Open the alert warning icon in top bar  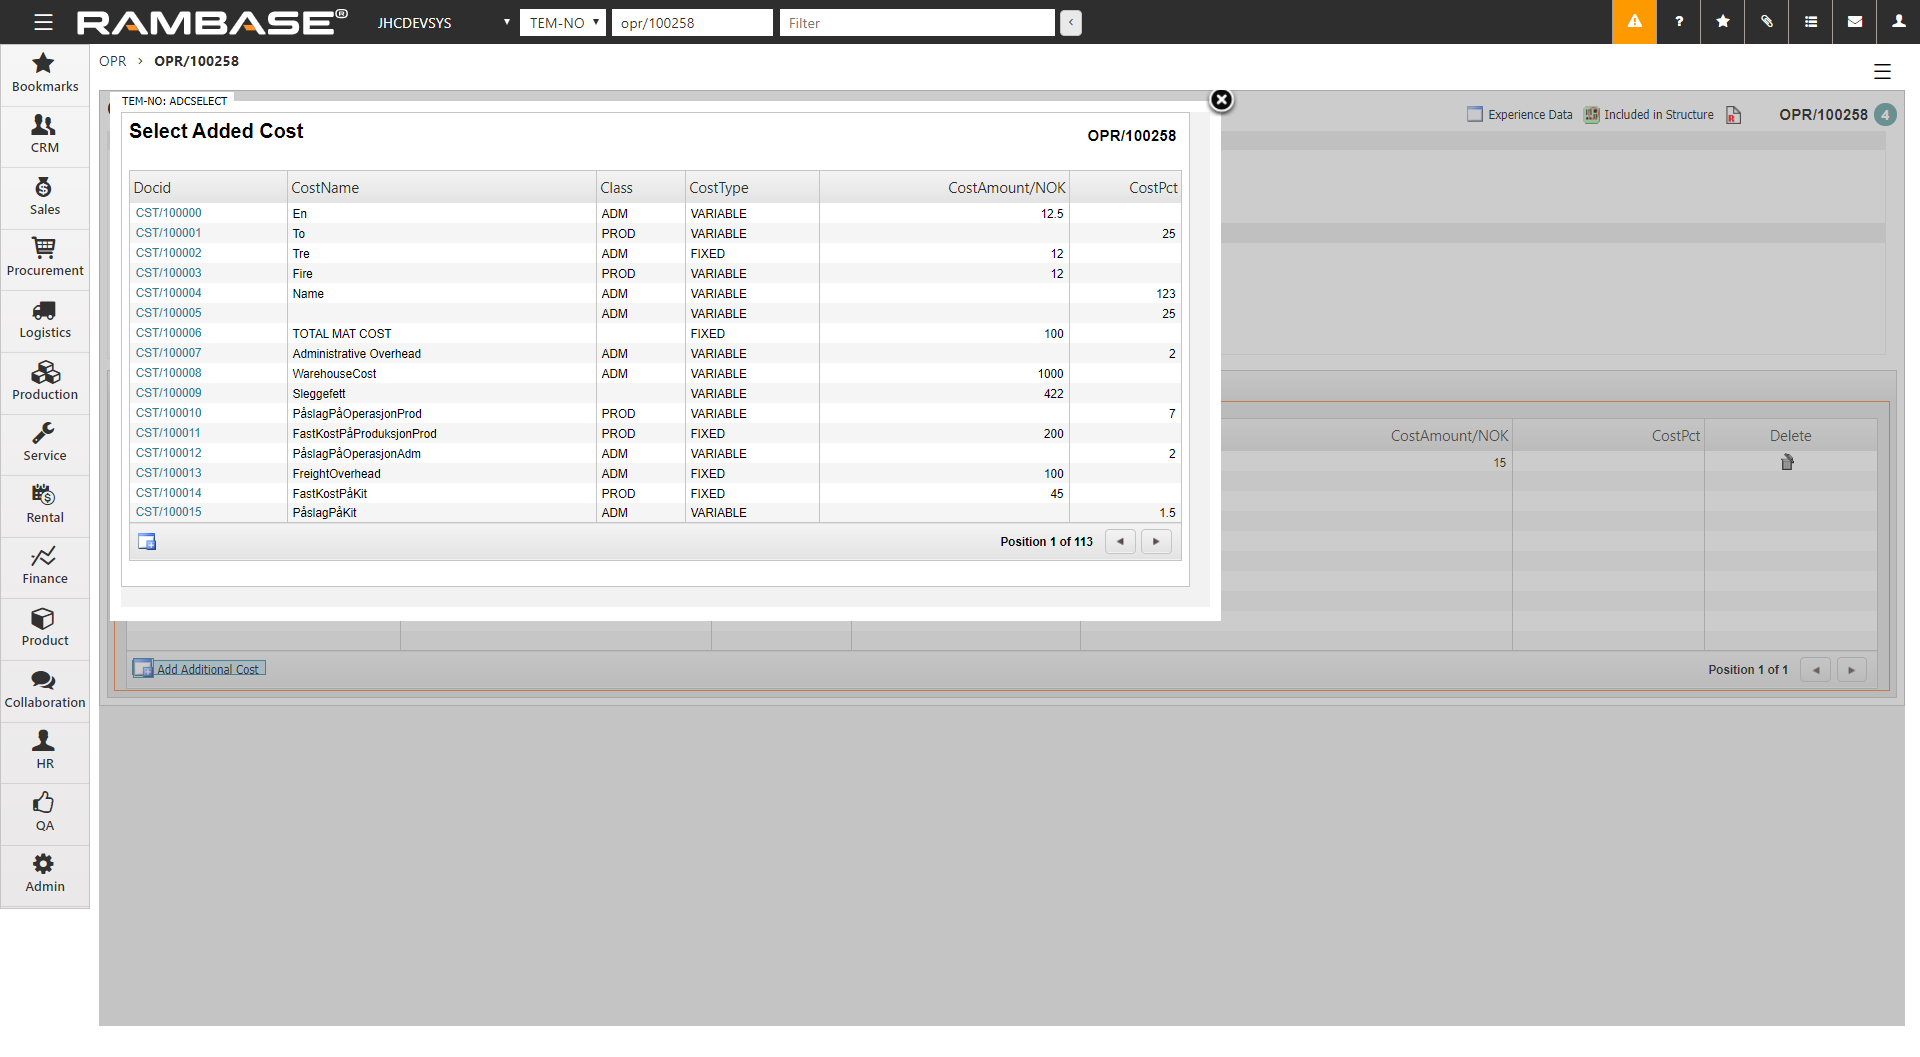click(1634, 22)
